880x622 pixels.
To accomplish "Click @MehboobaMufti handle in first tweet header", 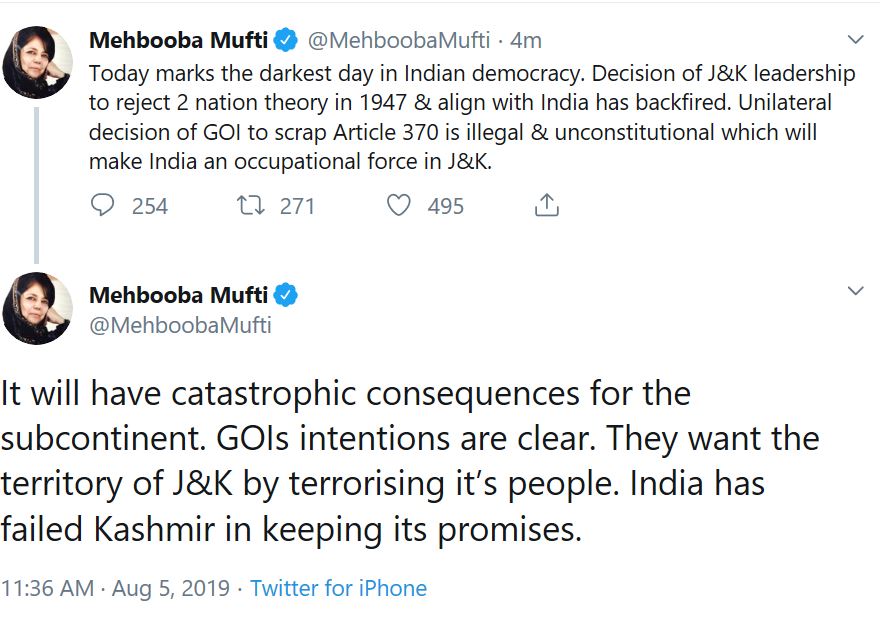I will (398, 41).
